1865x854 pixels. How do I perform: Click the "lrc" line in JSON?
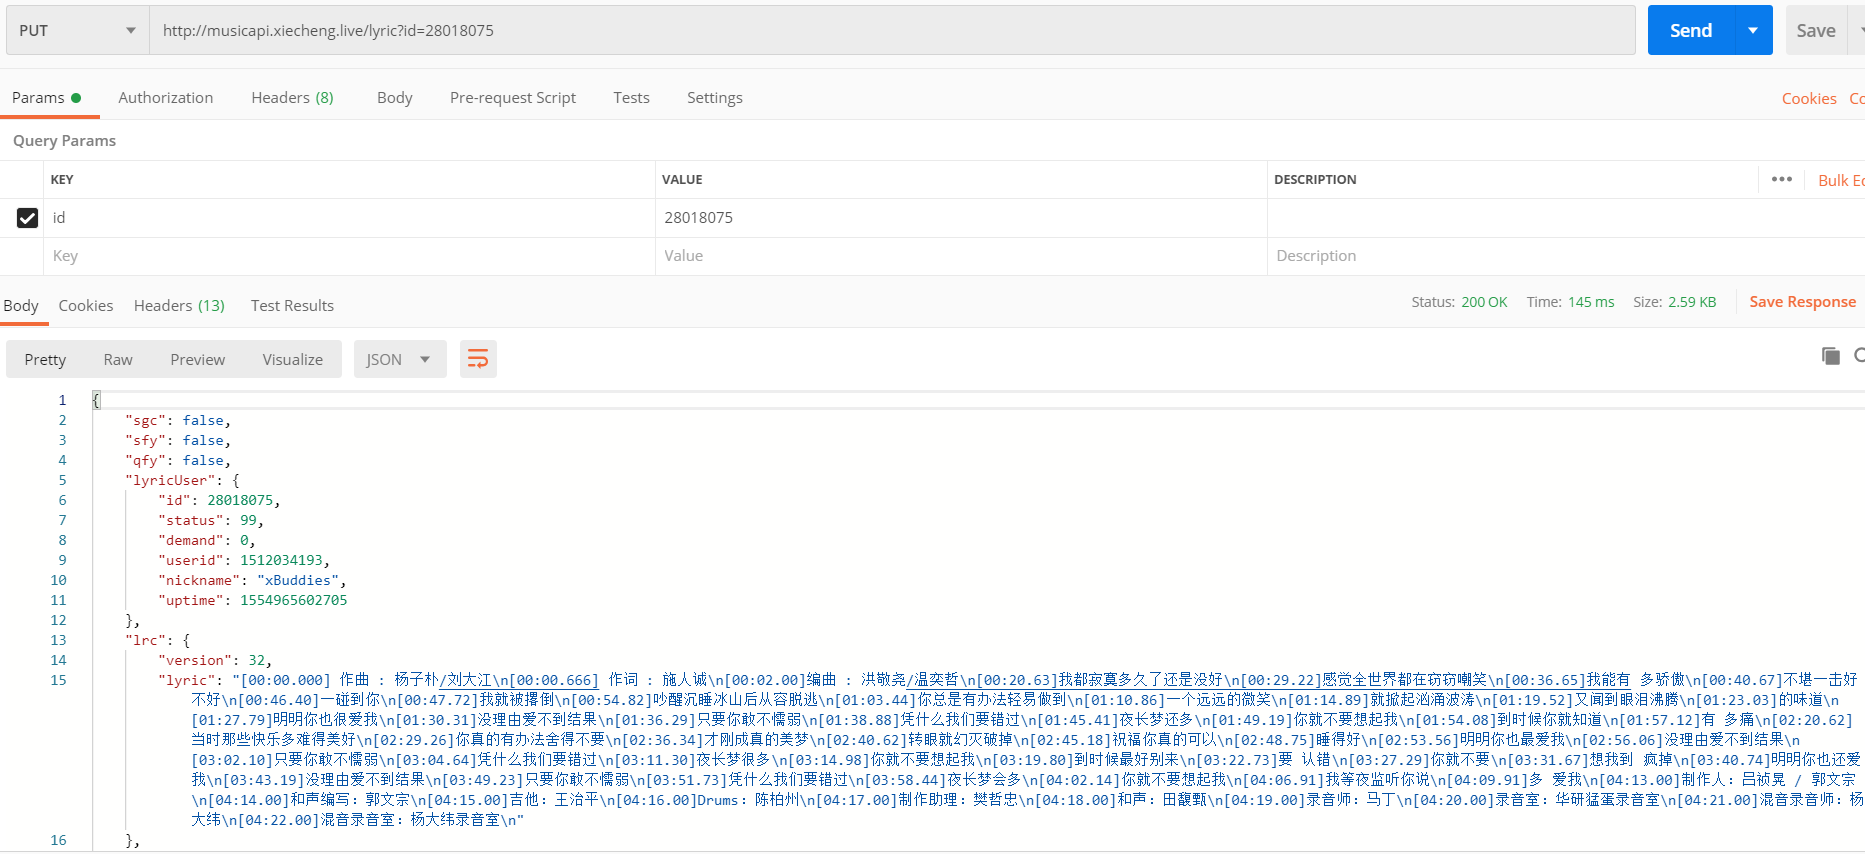[x=158, y=640]
